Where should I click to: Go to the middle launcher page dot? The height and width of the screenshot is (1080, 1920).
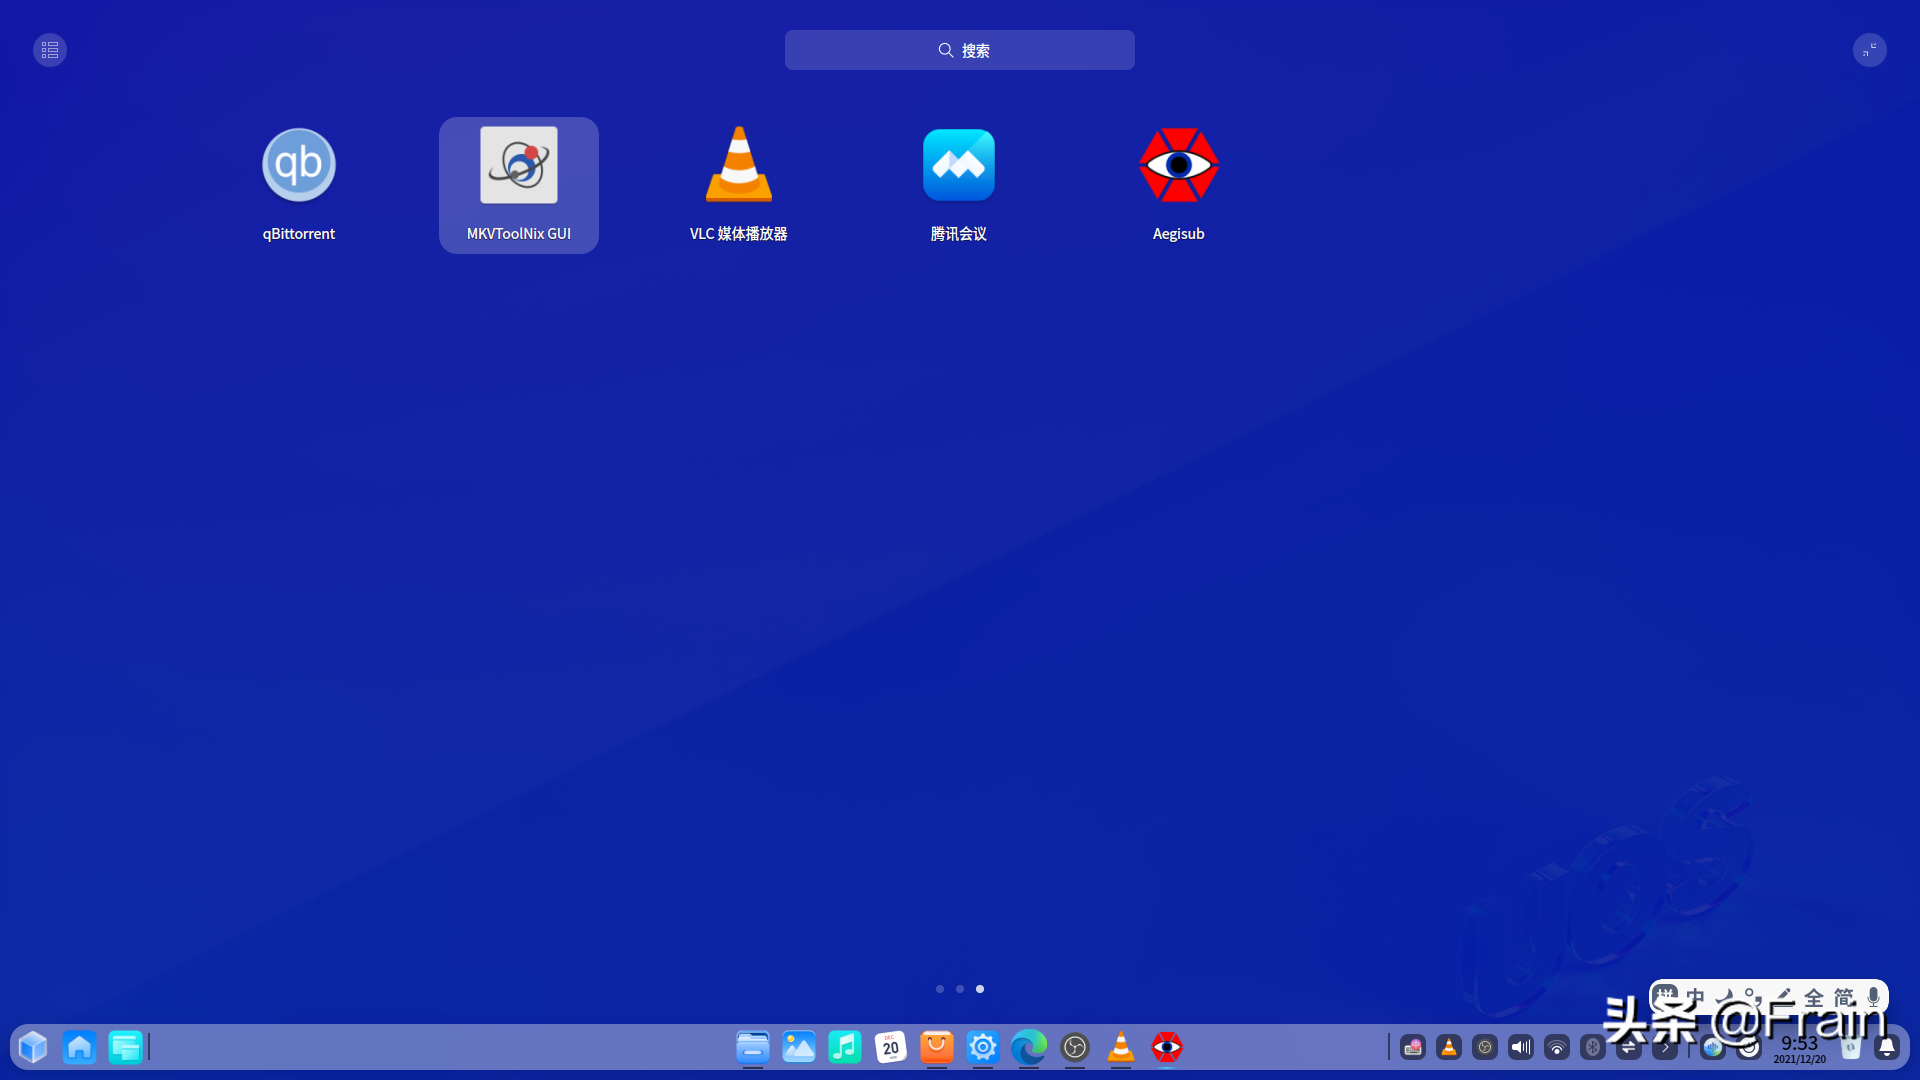(x=959, y=989)
